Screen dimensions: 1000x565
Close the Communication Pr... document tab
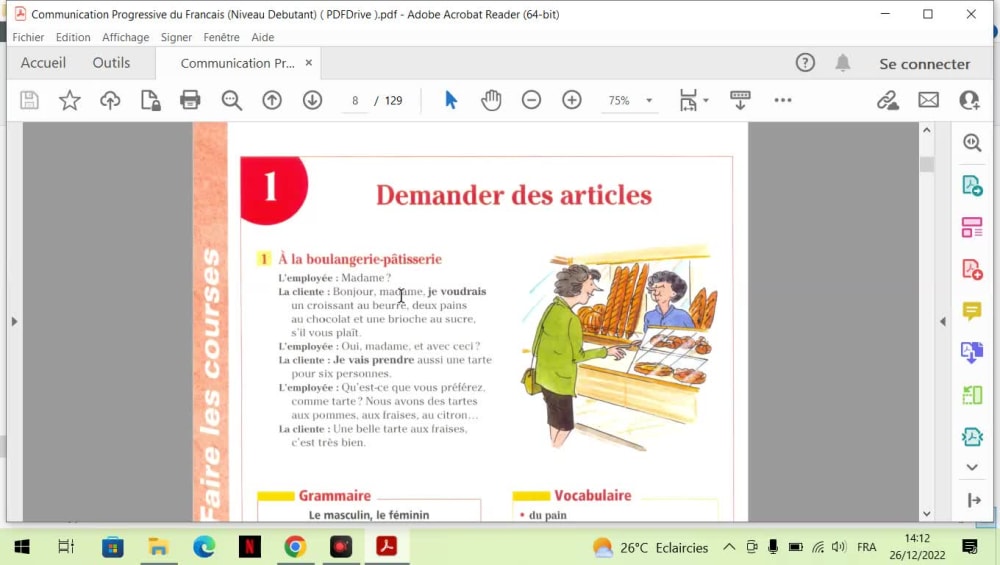coord(309,63)
